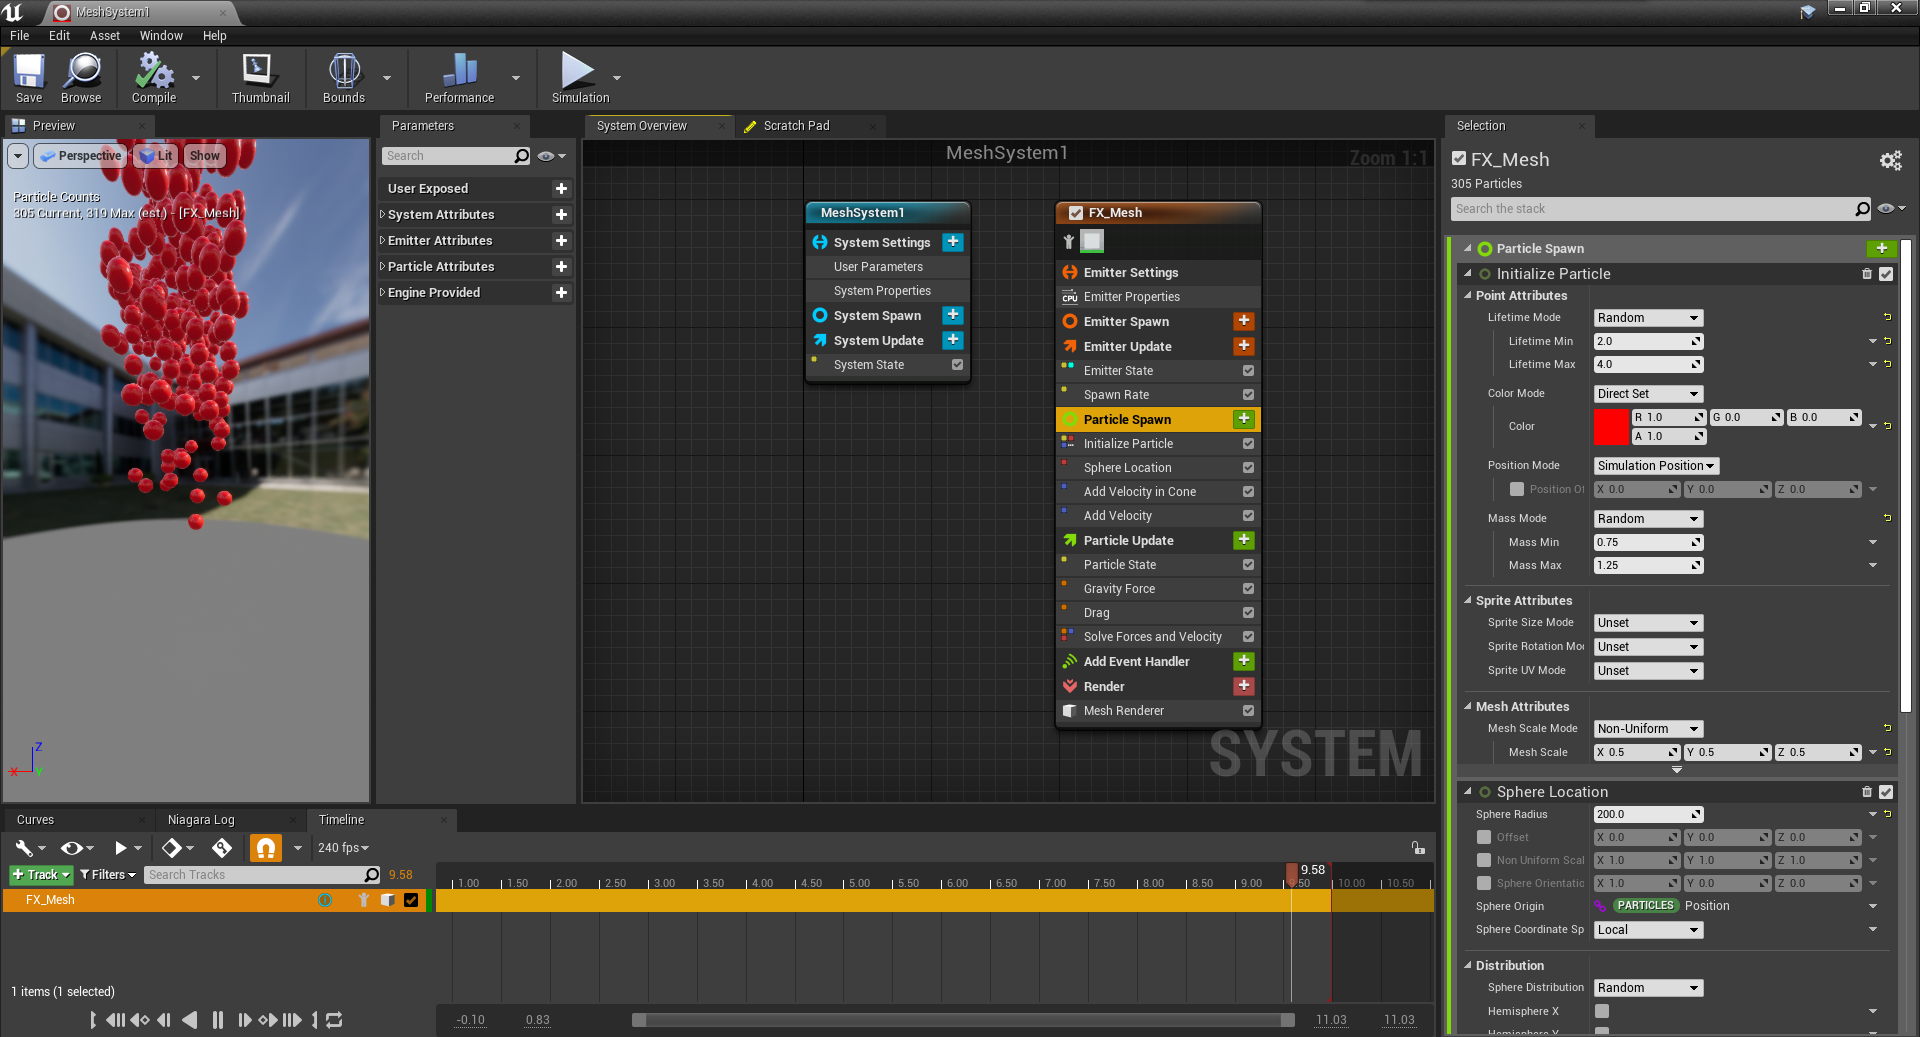Open Sphere Coordinate Space Local dropdown

tap(1648, 930)
